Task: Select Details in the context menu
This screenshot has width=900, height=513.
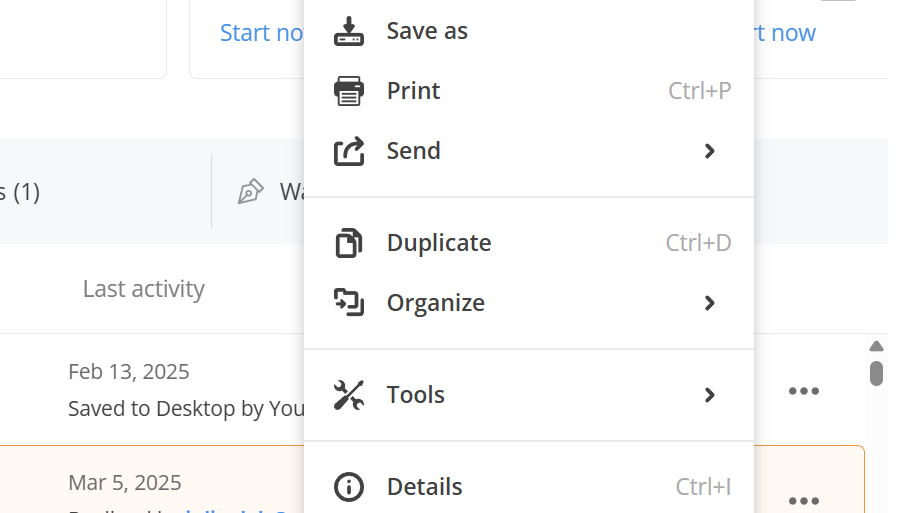Action: click(x=529, y=487)
